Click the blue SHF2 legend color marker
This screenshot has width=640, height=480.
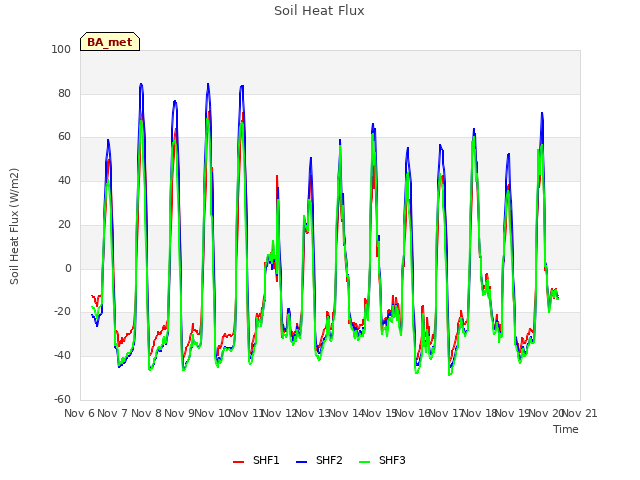click(x=301, y=462)
